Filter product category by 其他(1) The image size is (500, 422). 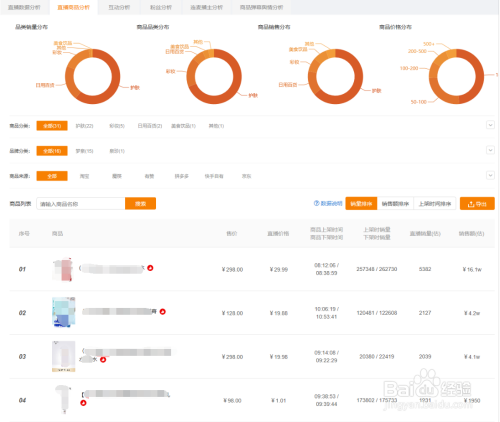click(x=216, y=126)
